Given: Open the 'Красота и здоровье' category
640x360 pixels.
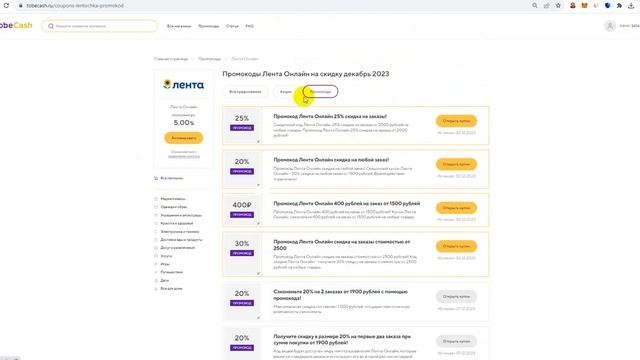Looking at the screenshot, I should [x=177, y=223].
